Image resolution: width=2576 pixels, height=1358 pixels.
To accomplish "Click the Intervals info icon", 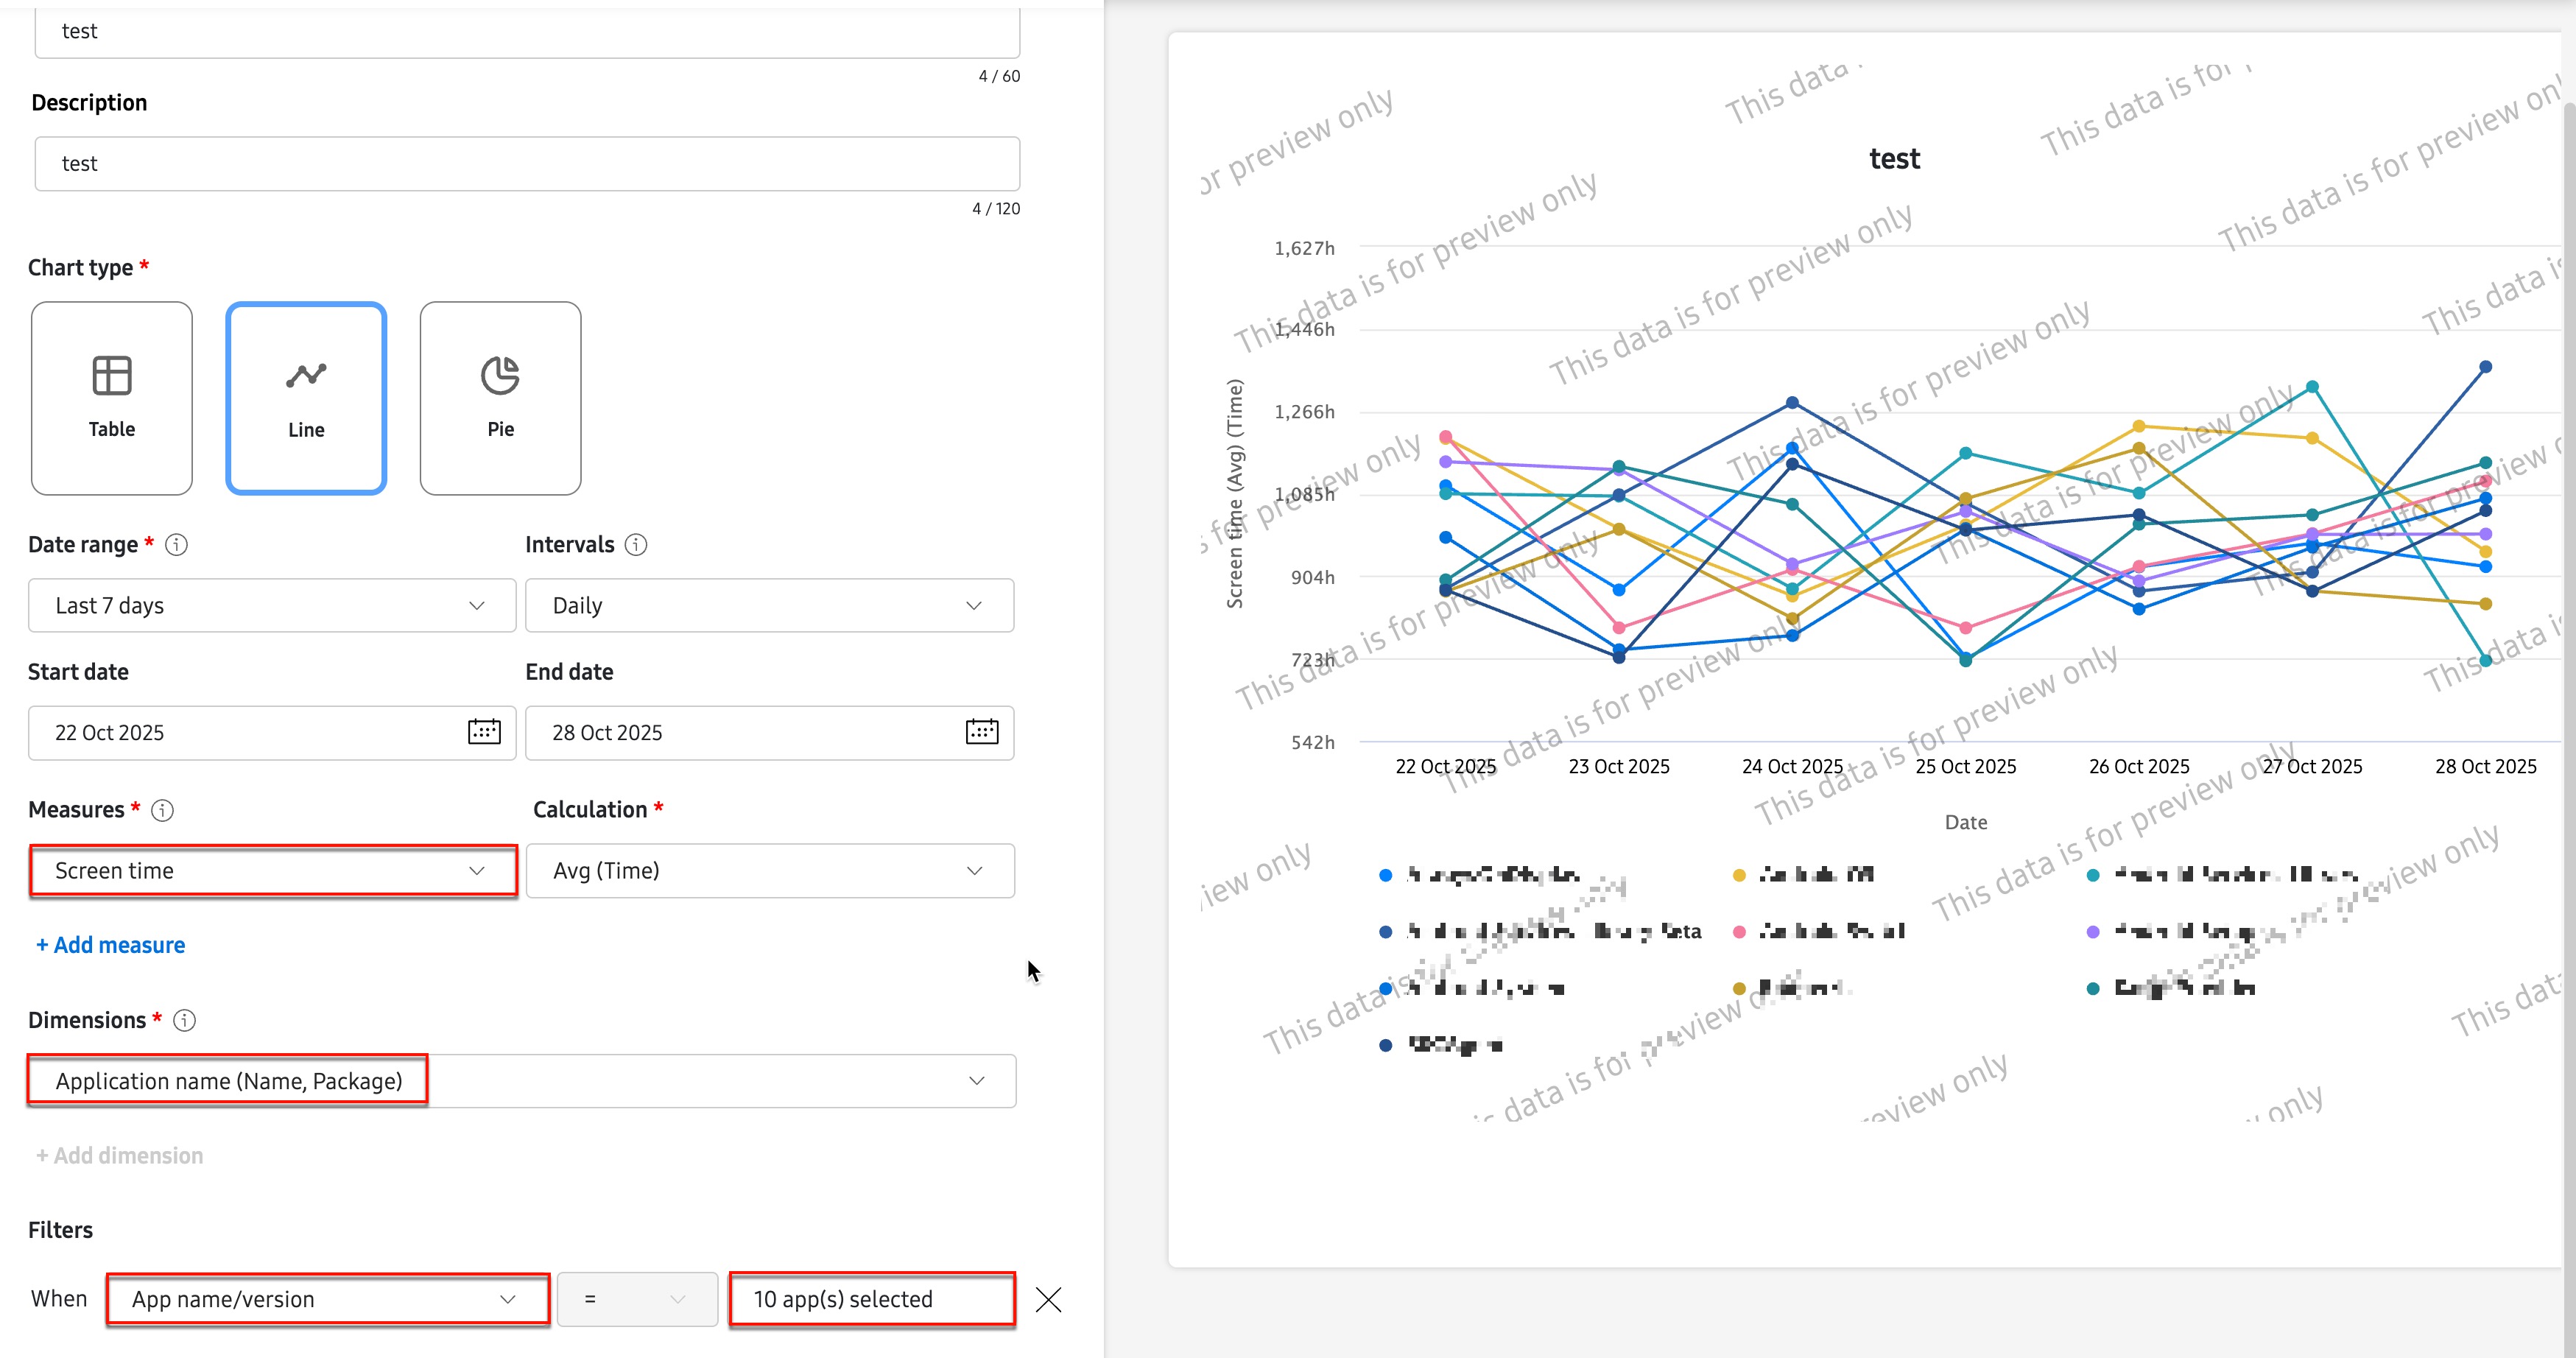I will 636,545.
